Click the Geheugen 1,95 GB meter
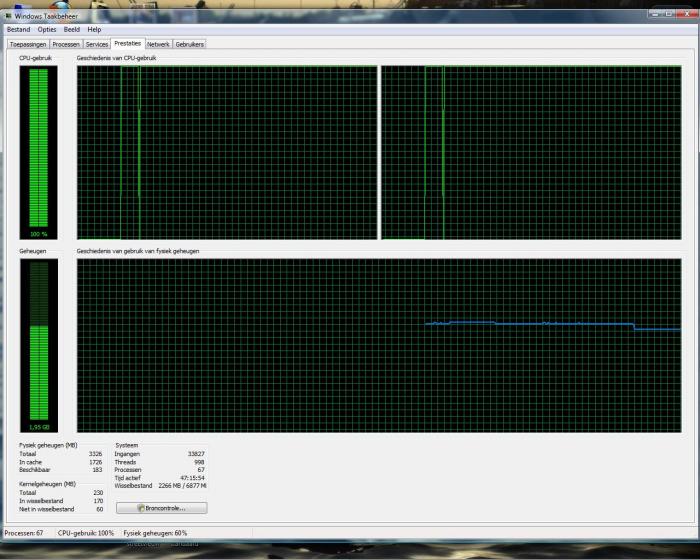The image size is (700, 560). [x=39, y=345]
